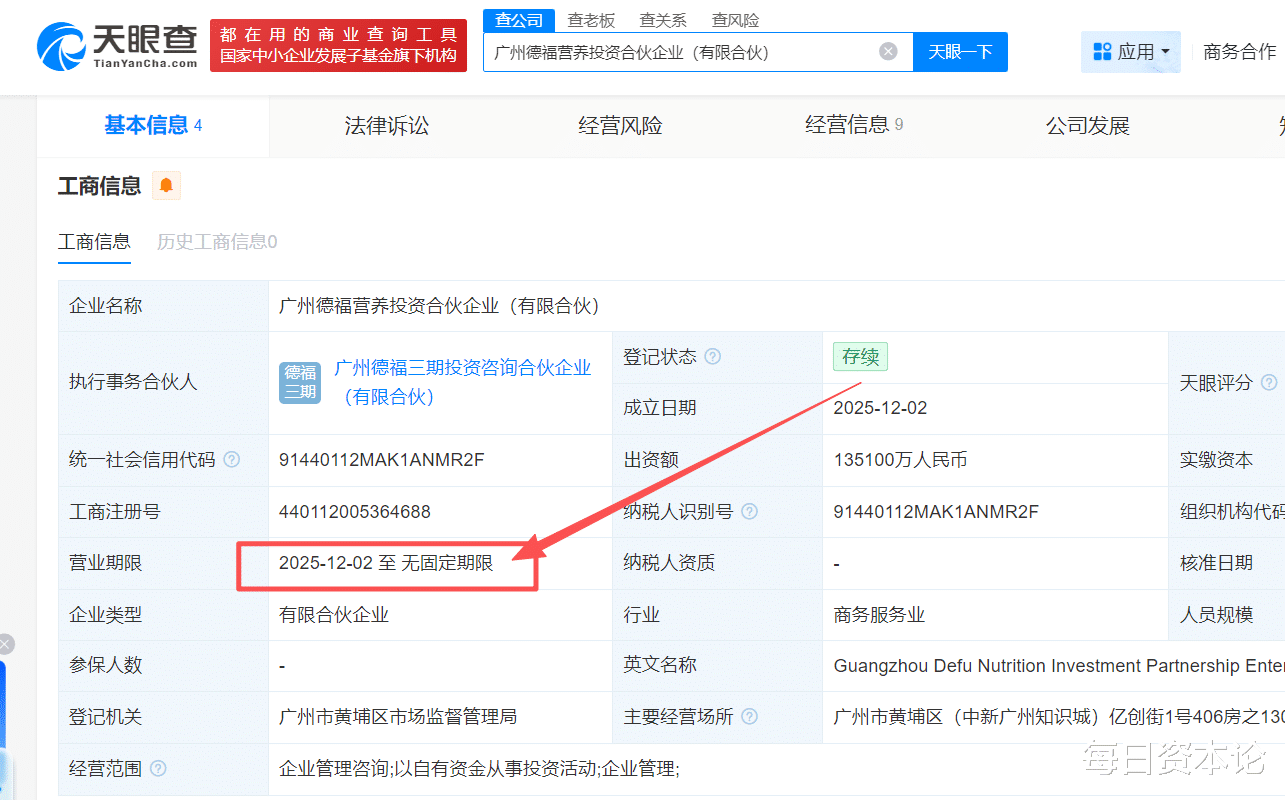Image resolution: width=1285 pixels, height=800 pixels.
Task: Click help icon next to 天眼评分
Action: tap(1269, 383)
